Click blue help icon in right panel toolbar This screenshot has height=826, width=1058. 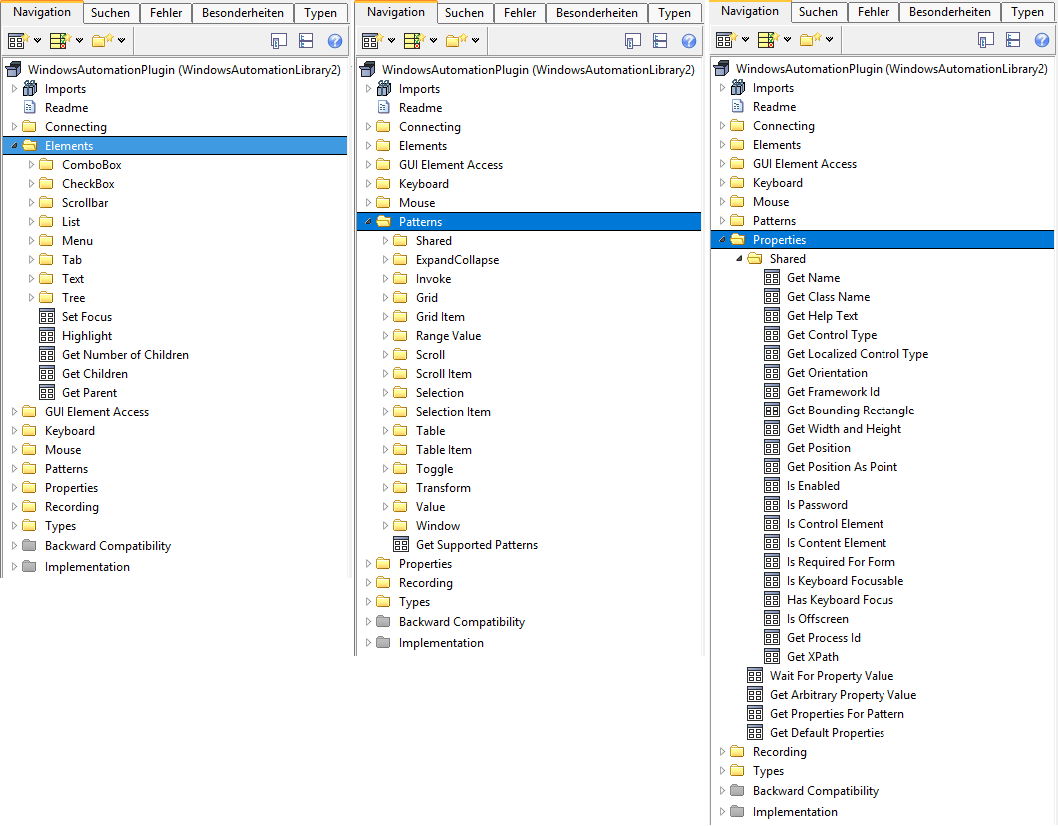click(1042, 40)
